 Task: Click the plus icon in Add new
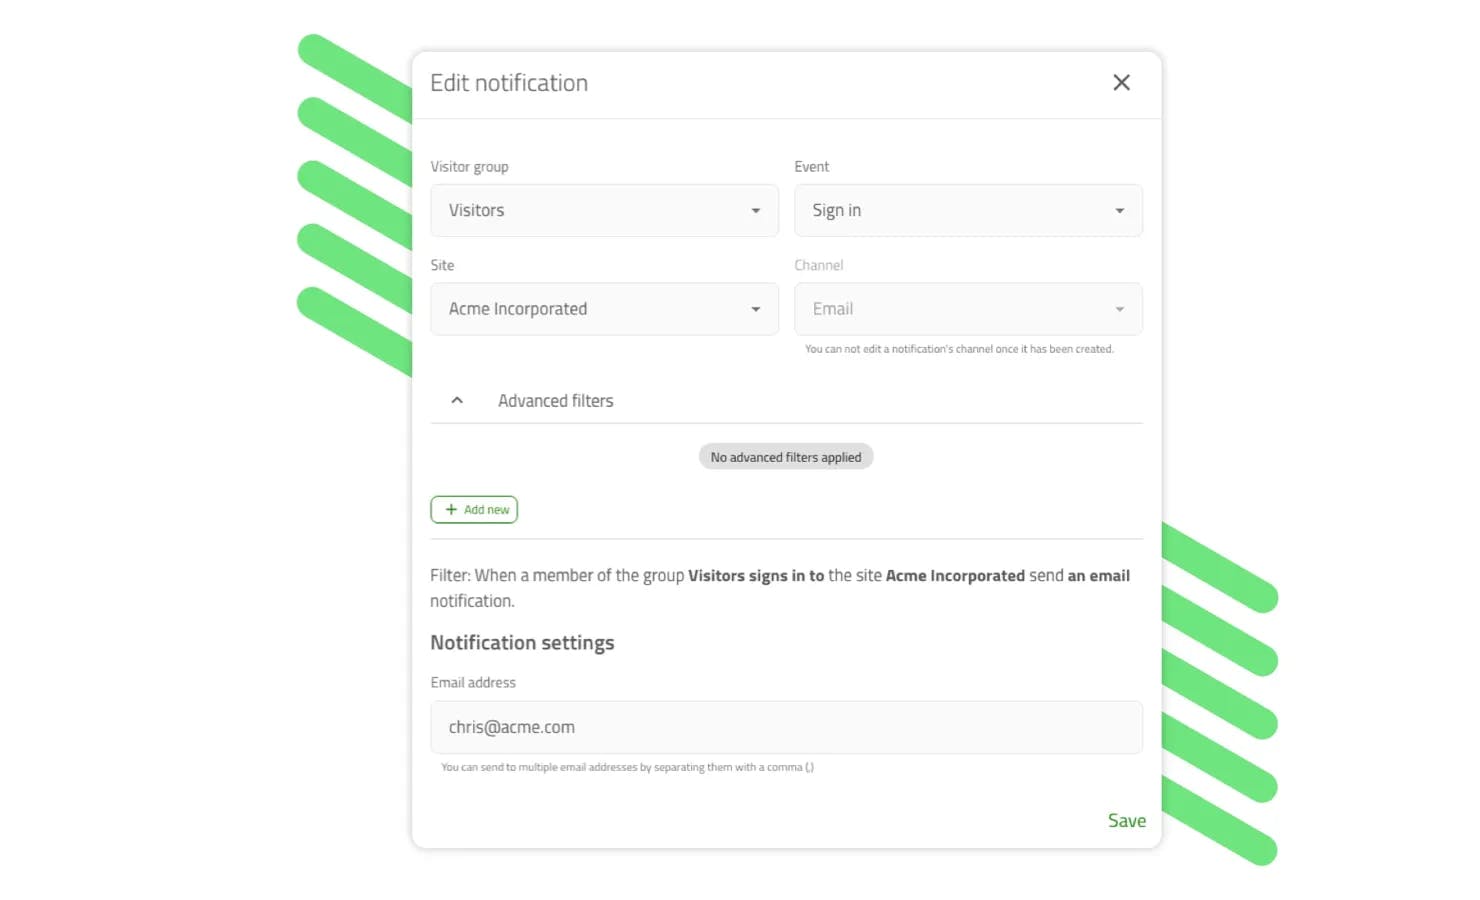[451, 510]
